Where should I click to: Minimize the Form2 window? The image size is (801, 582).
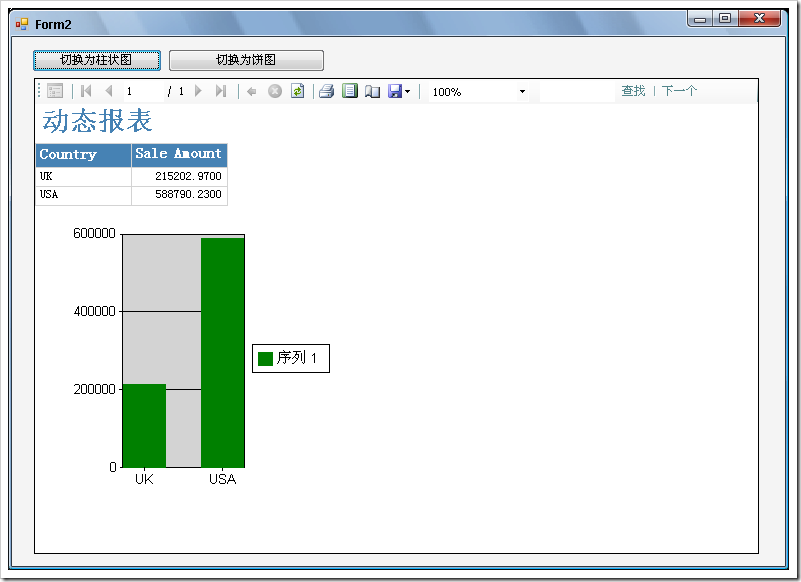point(700,19)
